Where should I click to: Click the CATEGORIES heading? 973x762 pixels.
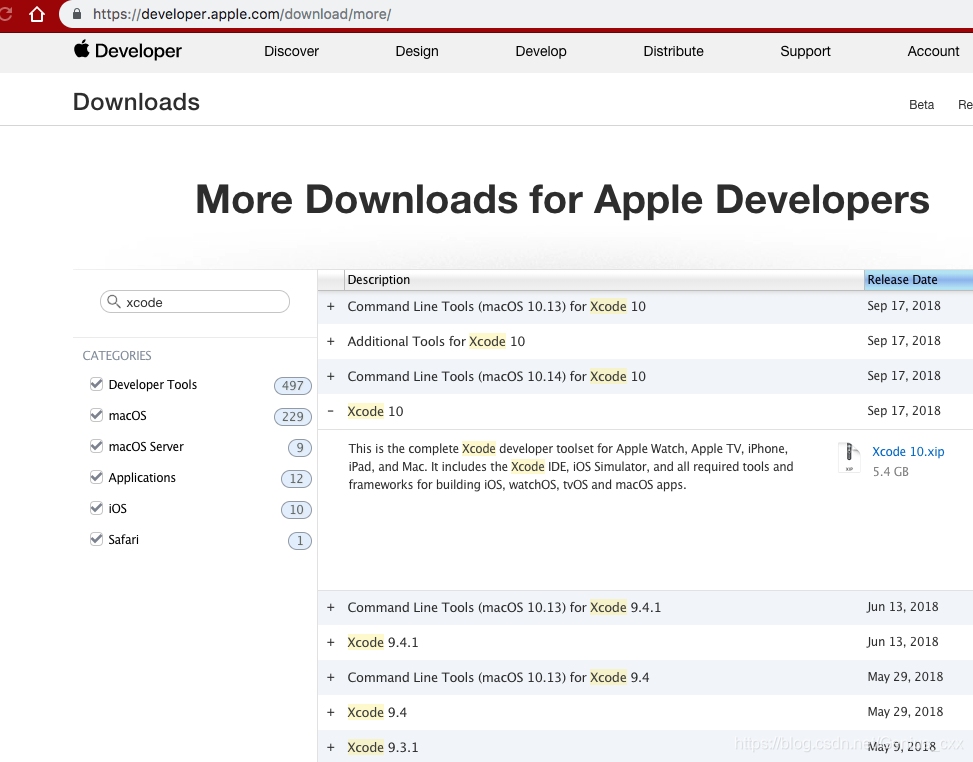[x=117, y=356]
